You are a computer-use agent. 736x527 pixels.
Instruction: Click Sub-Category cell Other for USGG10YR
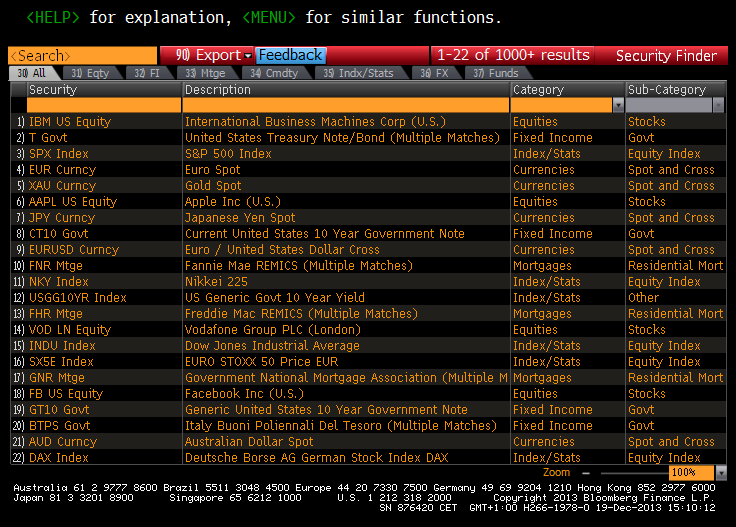[x=644, y=298]
